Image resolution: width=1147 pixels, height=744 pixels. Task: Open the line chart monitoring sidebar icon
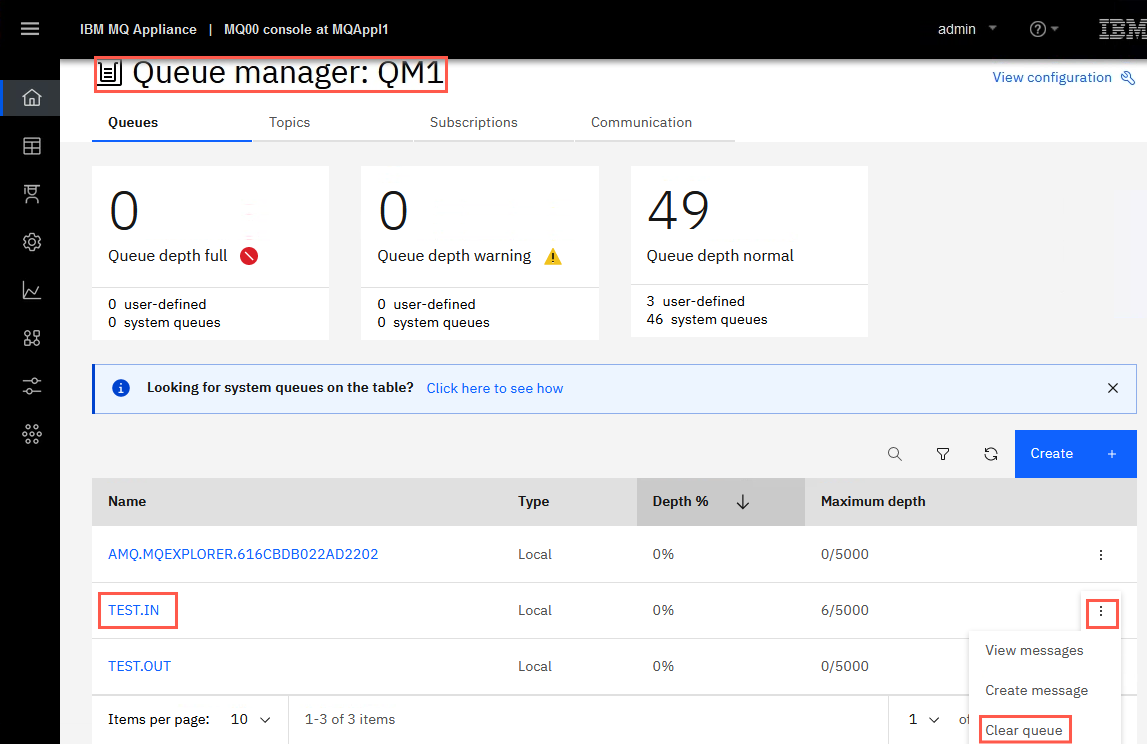pos(31,290)
